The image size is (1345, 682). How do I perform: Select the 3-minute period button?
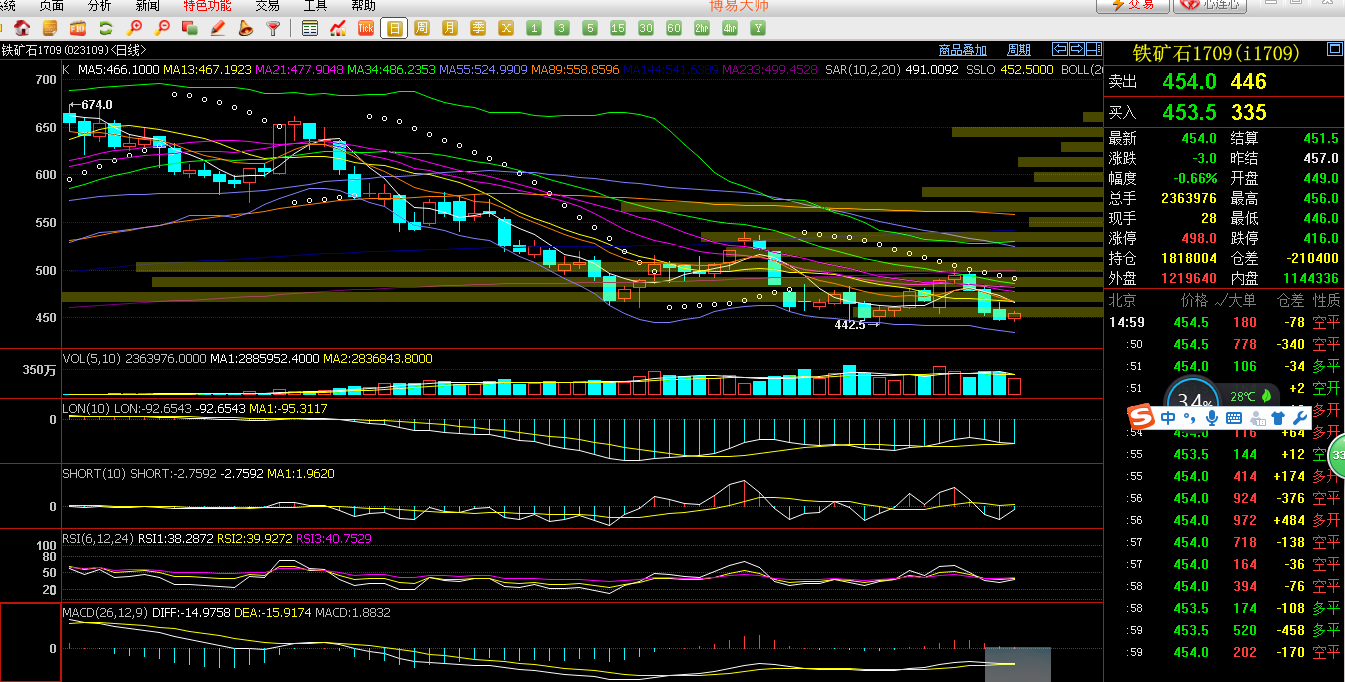click(563, 28)
